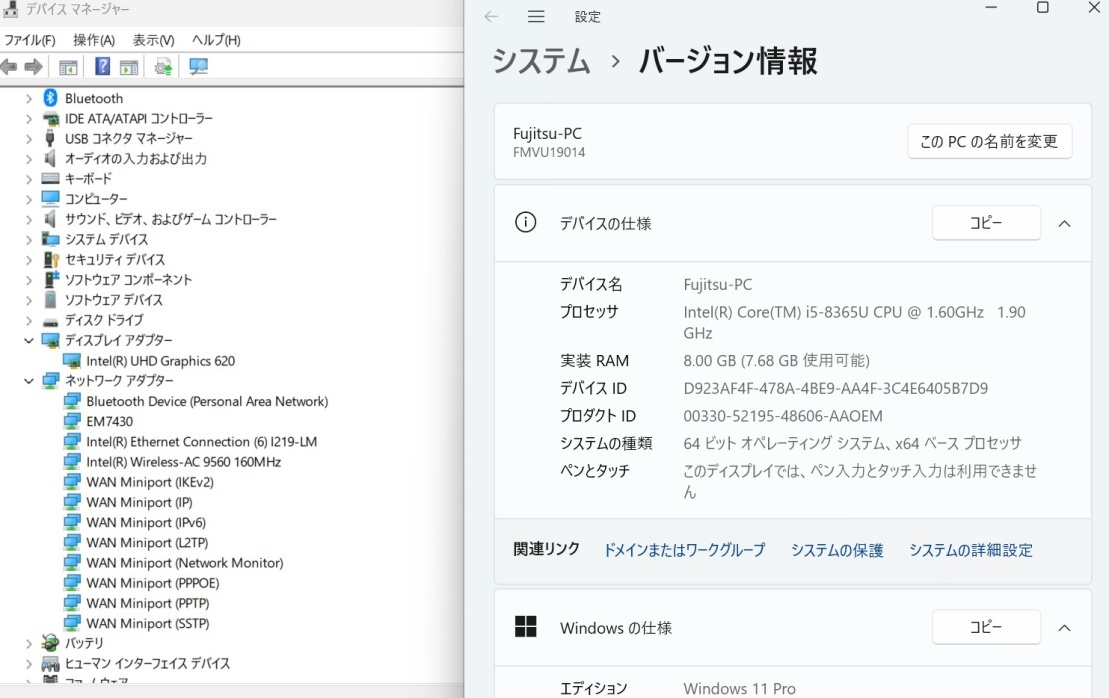
Task: Select WAN Miniport (PPTP)
Action: coord(148,603)
